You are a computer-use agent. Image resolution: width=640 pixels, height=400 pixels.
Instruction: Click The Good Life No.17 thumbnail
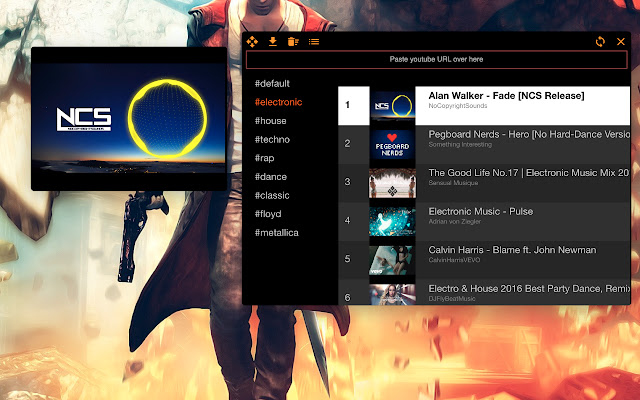click(392, 183)
